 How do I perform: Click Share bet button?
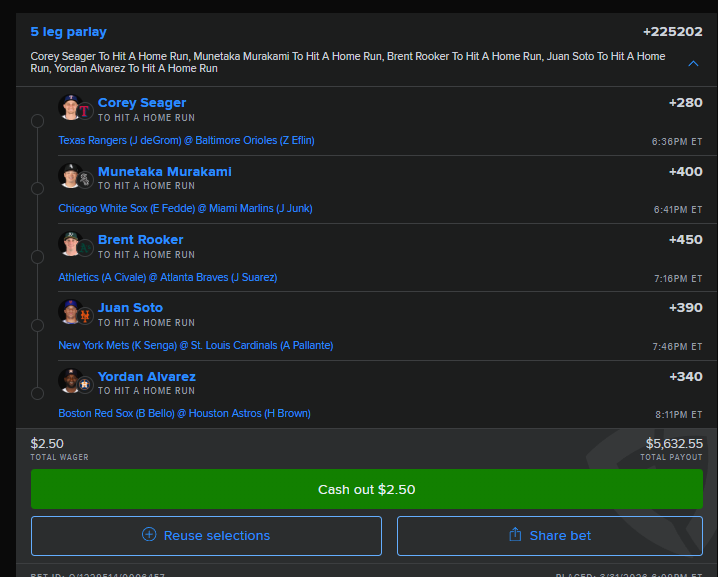(550, 536)
